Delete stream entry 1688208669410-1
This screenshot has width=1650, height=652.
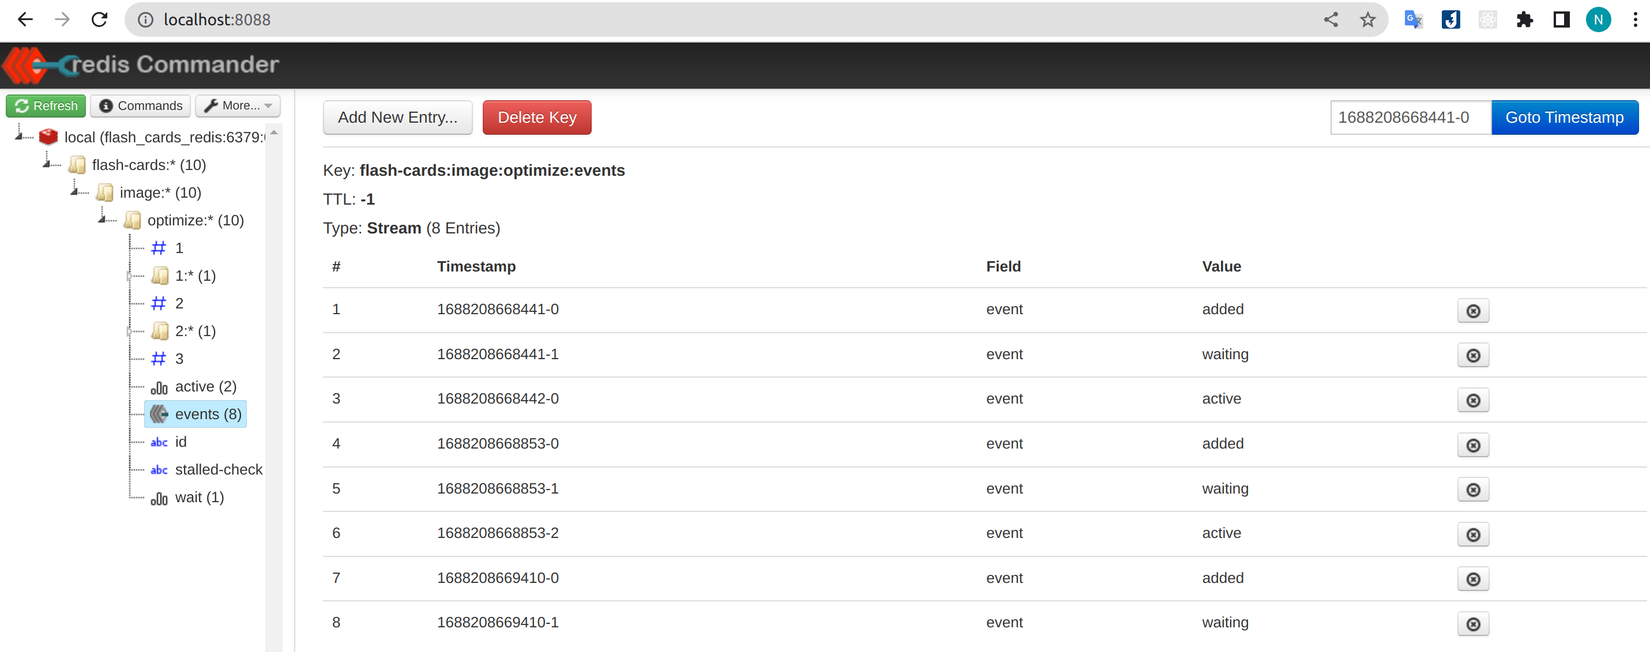[1473, 624]
